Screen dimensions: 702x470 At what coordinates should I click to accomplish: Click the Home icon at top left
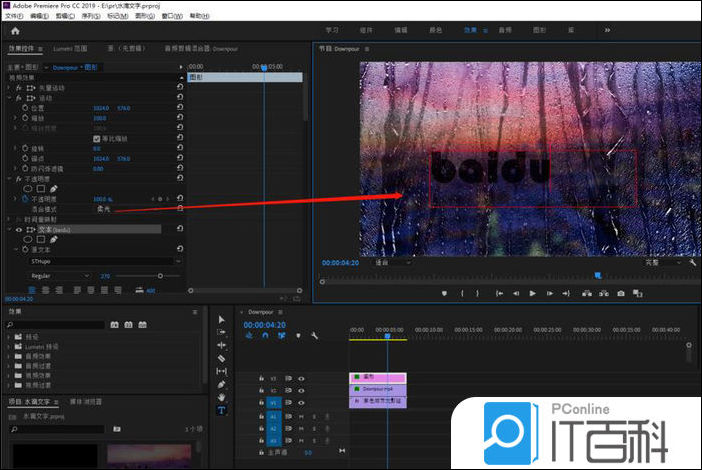coord(15,31)
